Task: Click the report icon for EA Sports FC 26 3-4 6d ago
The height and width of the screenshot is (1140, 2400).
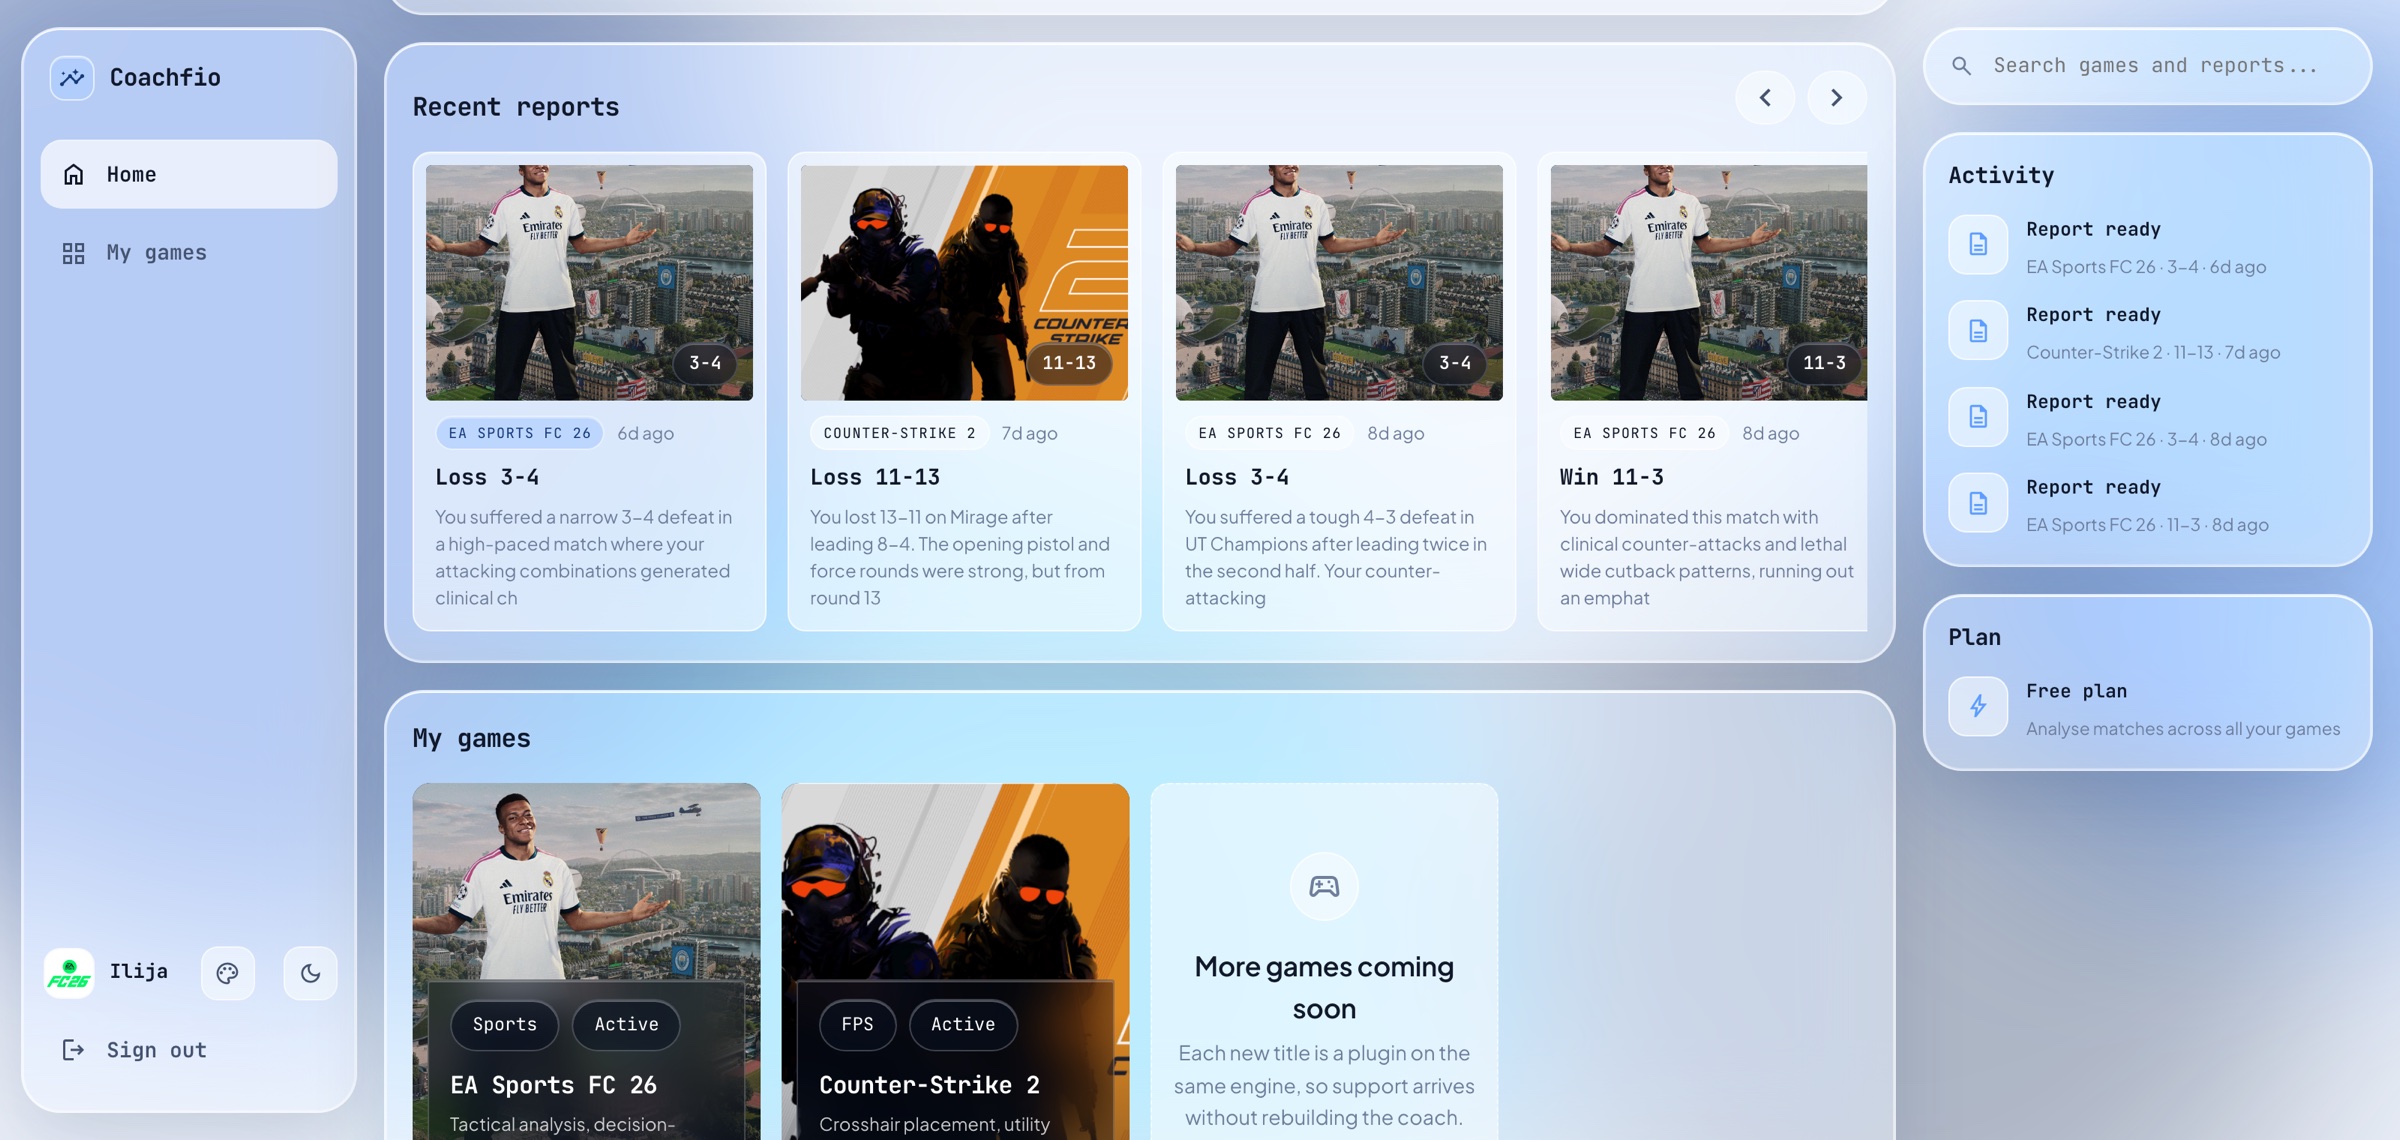Action: (x=1978, y=245)
